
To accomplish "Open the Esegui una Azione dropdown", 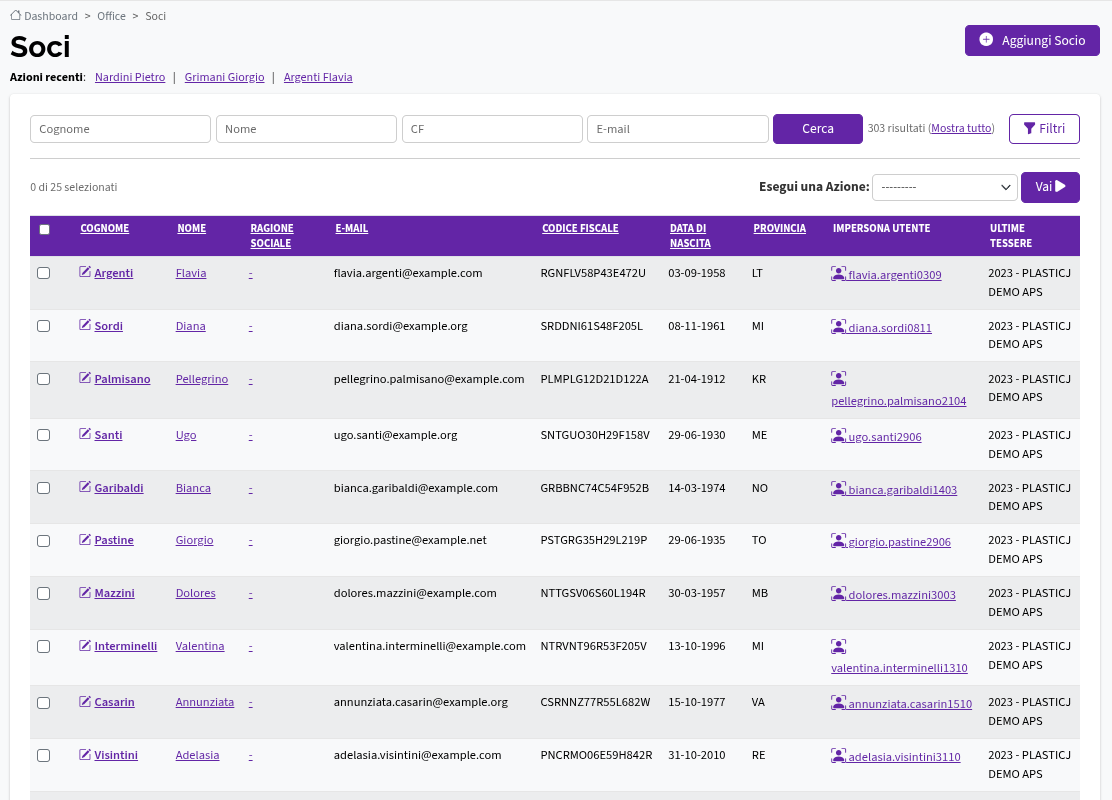I will click(x=945, y=187).
